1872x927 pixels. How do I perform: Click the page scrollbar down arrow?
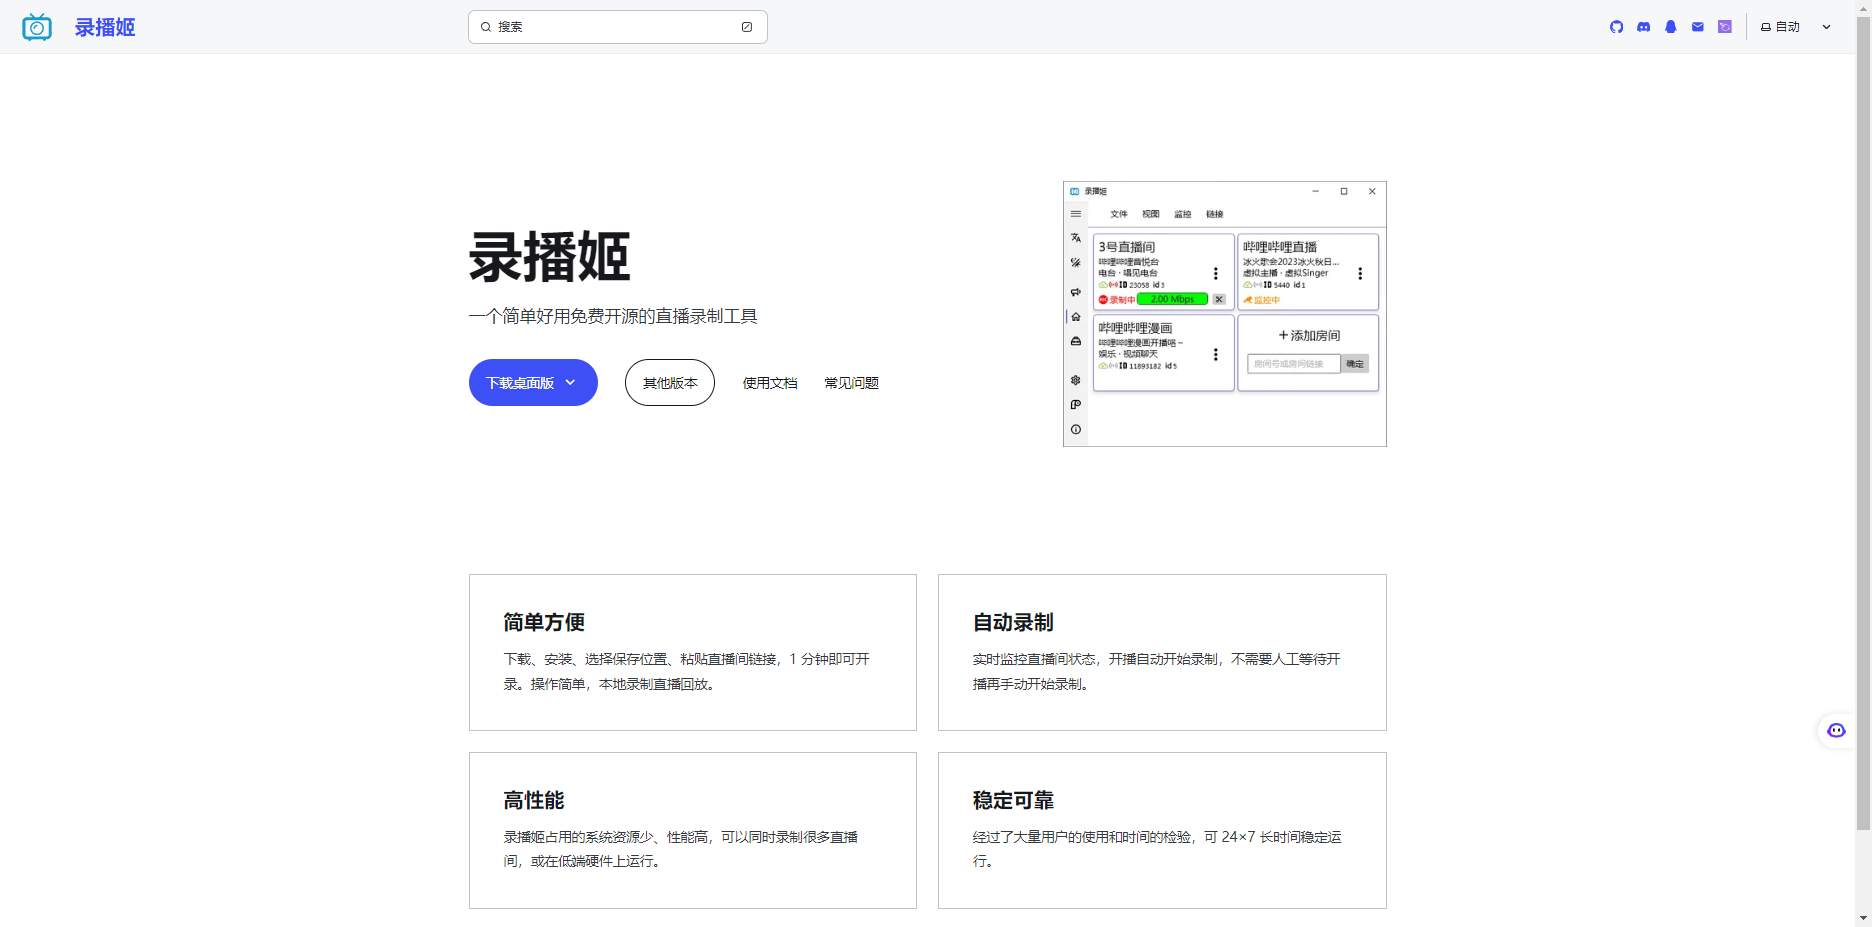click(x=1863, y=918)
